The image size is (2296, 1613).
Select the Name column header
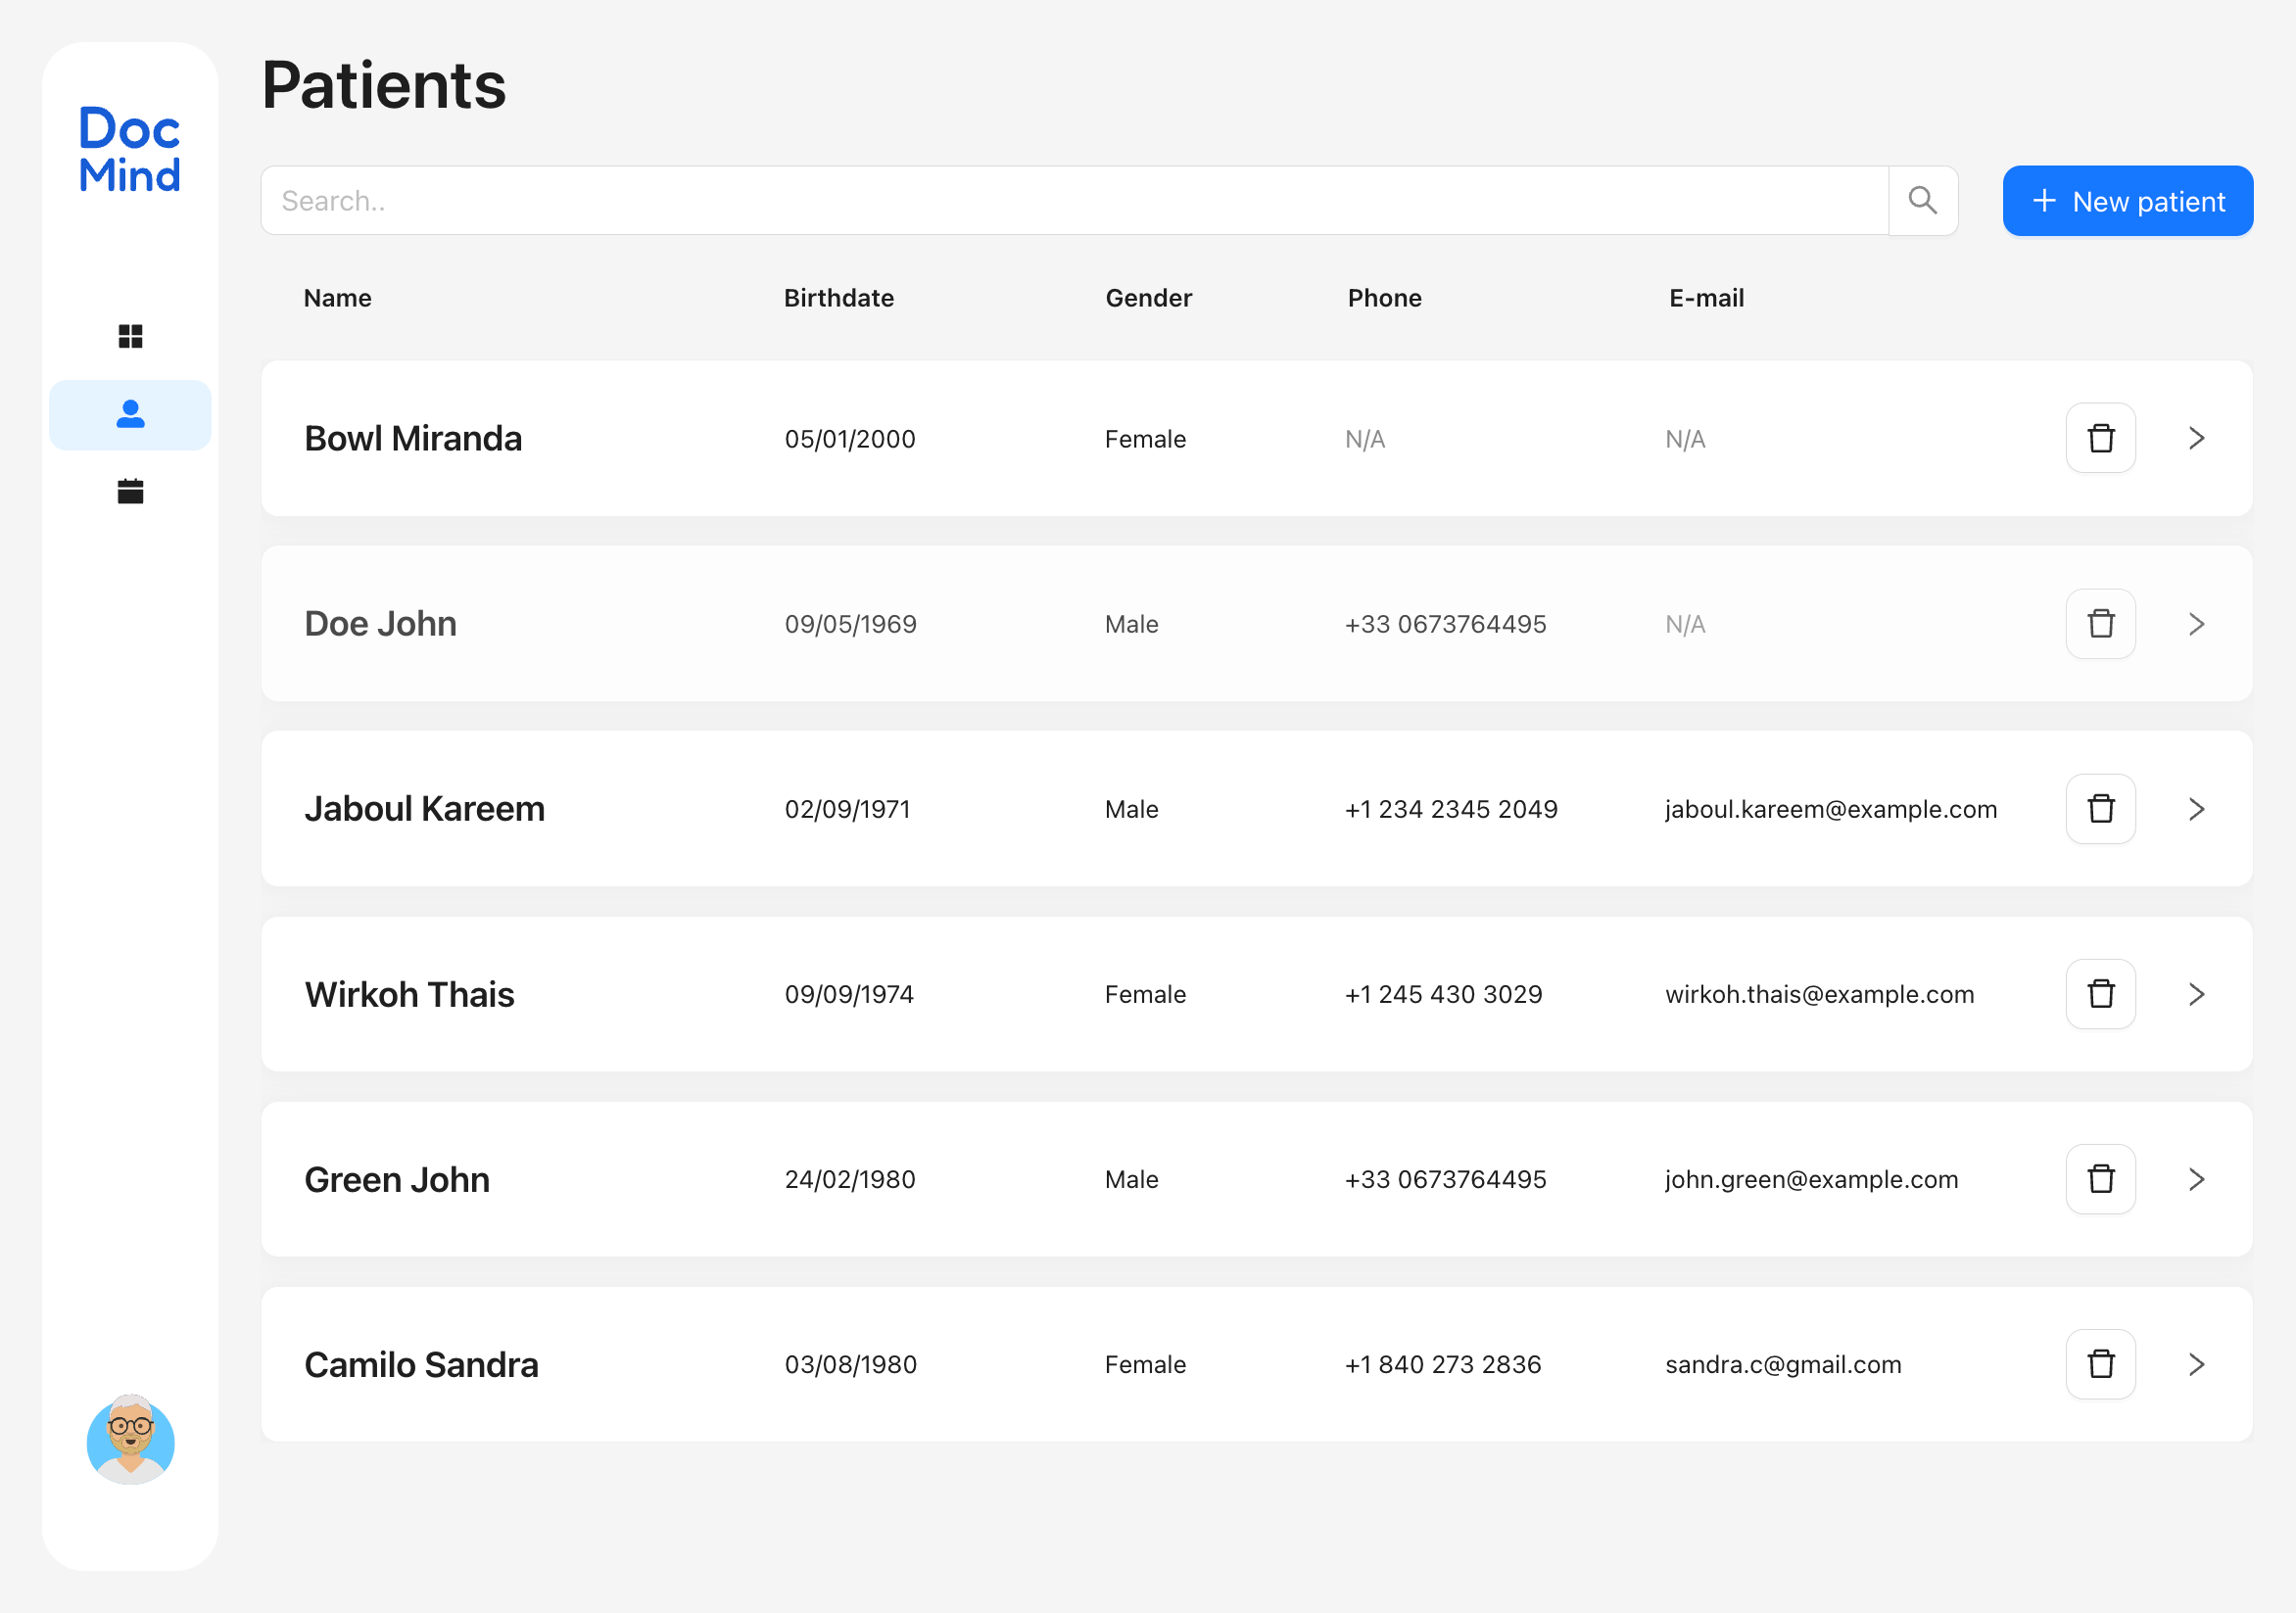click(x=337, y=297)
